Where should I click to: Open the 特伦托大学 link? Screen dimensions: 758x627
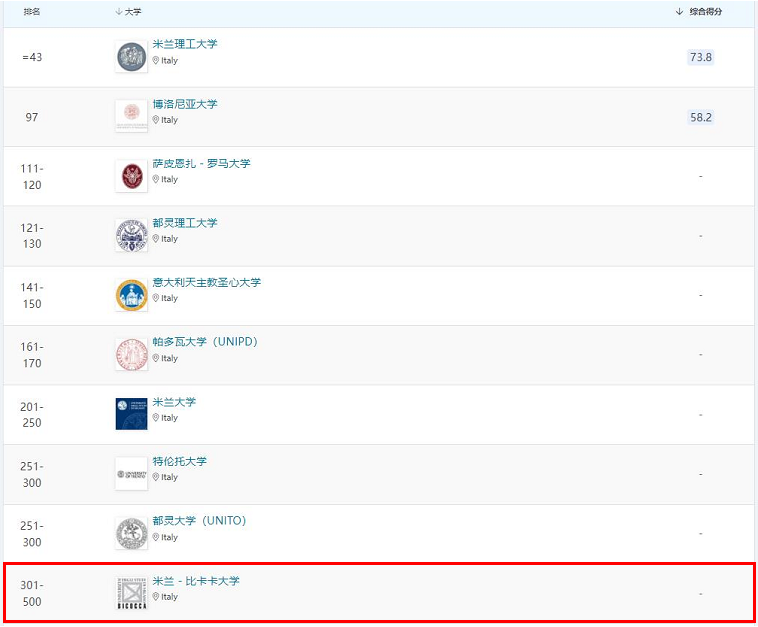click(179, 461)
